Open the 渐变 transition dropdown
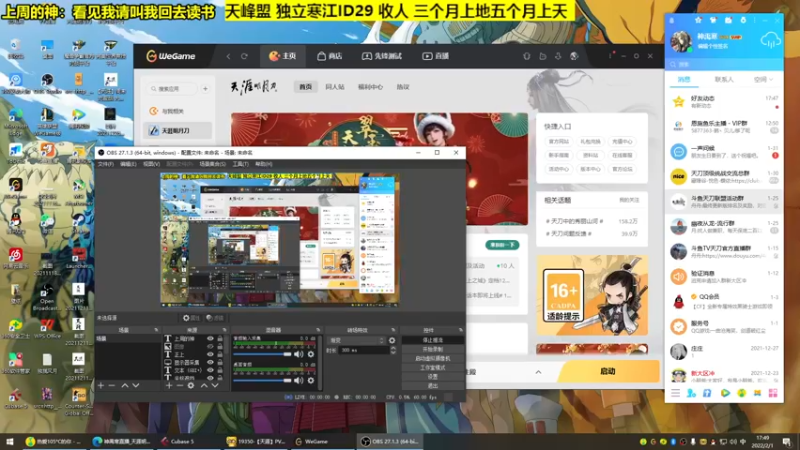Image resolution: width=800 pixels, height=450 pixels. click(x=356, y=340)
